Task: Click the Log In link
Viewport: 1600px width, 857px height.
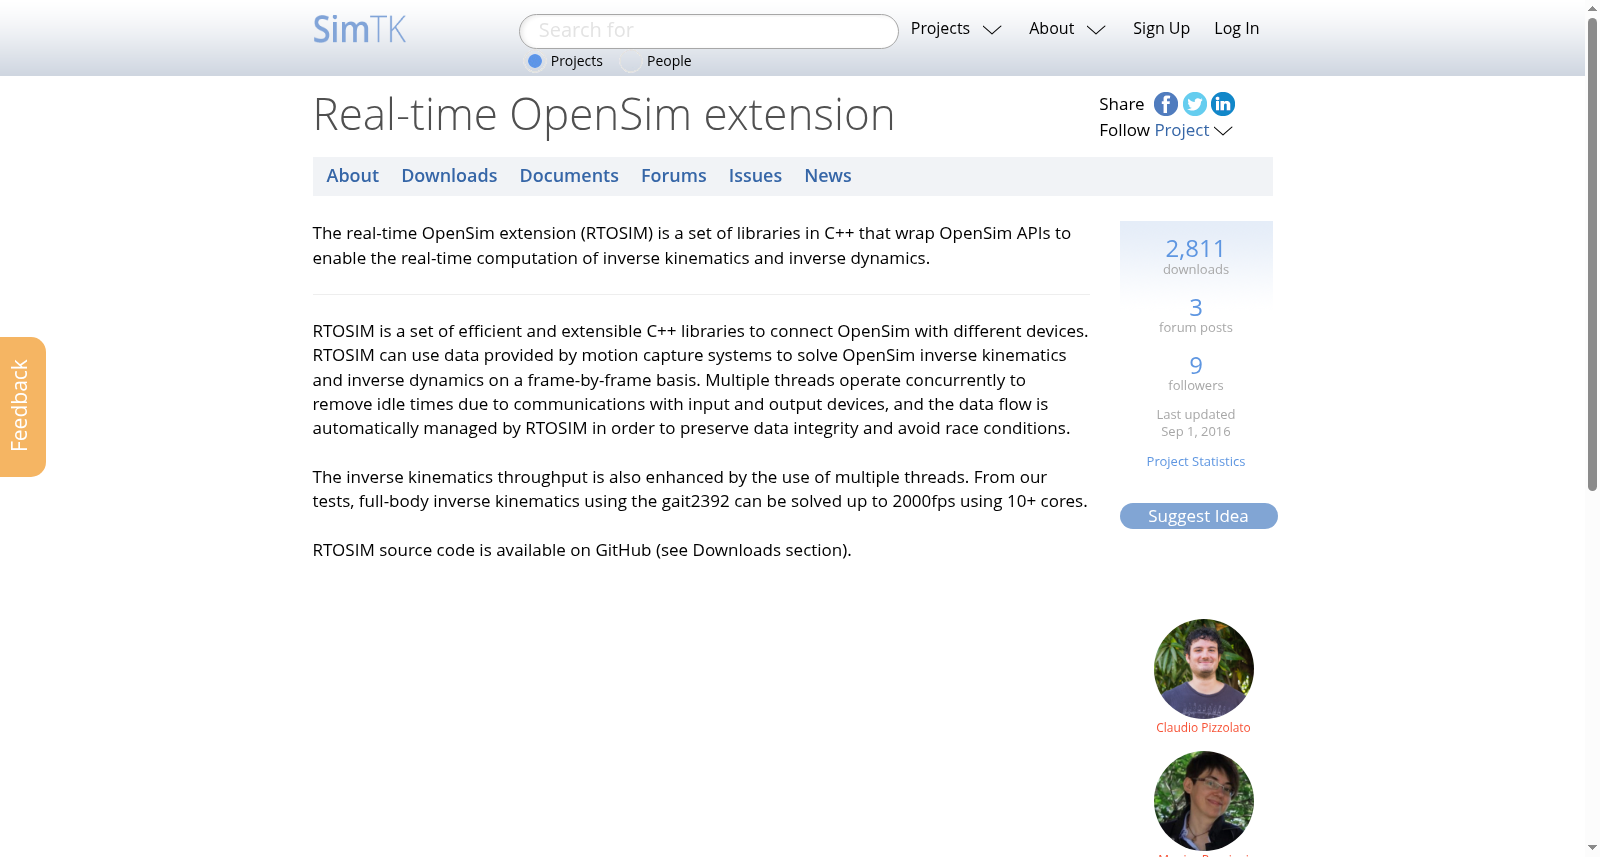Action: [x=1236, y=29]
